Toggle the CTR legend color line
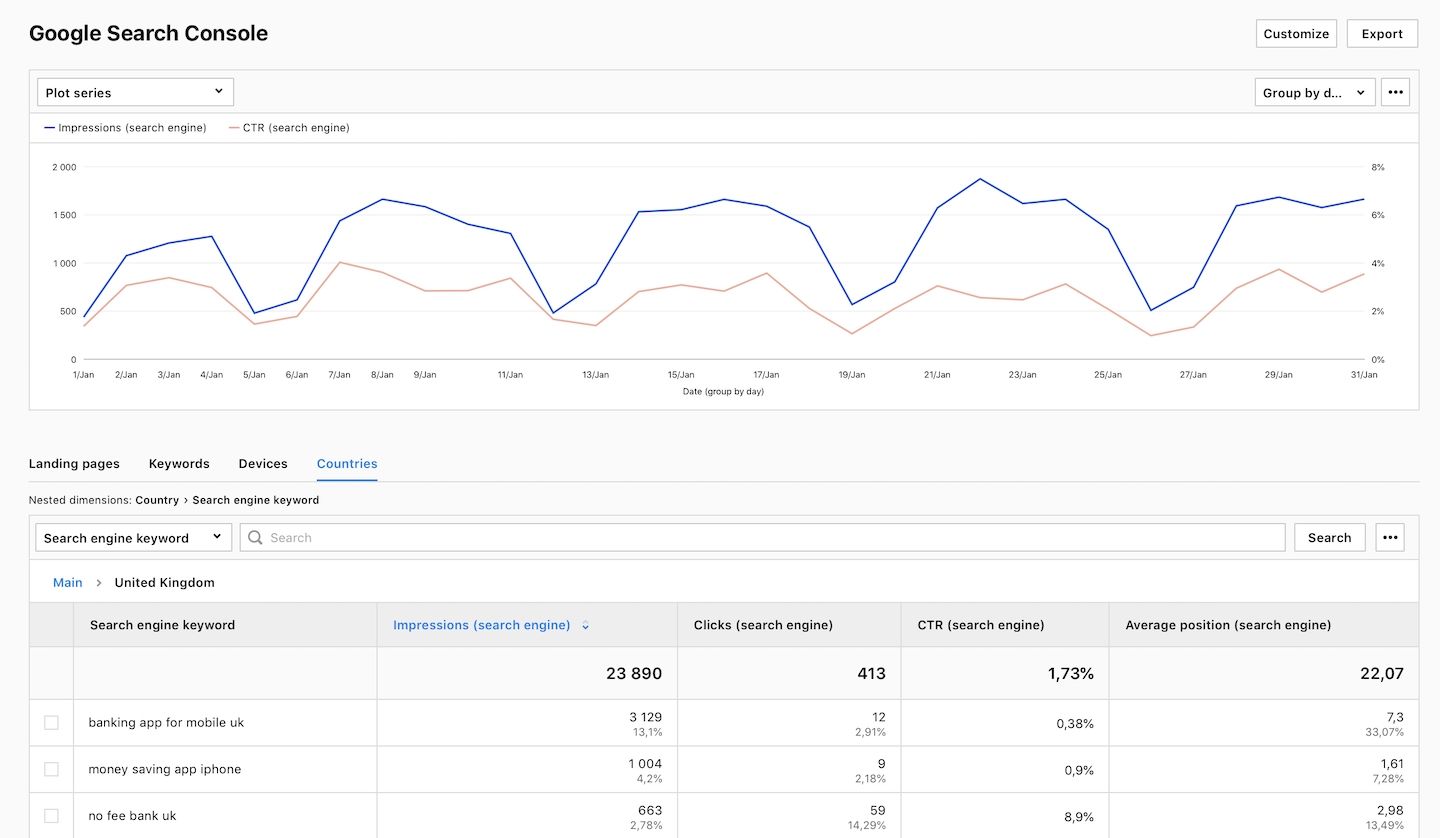This screenshot has height=838, width=1440. click(x=234, y=128)
